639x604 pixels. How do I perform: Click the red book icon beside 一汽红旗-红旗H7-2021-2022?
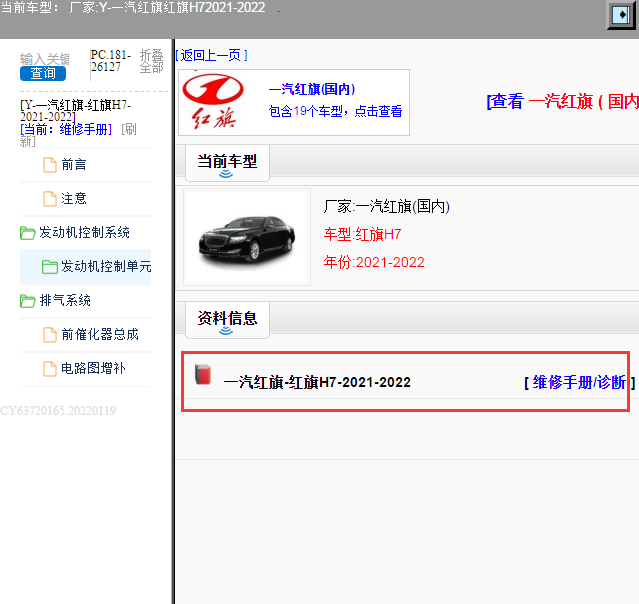[x=203, y=374]
